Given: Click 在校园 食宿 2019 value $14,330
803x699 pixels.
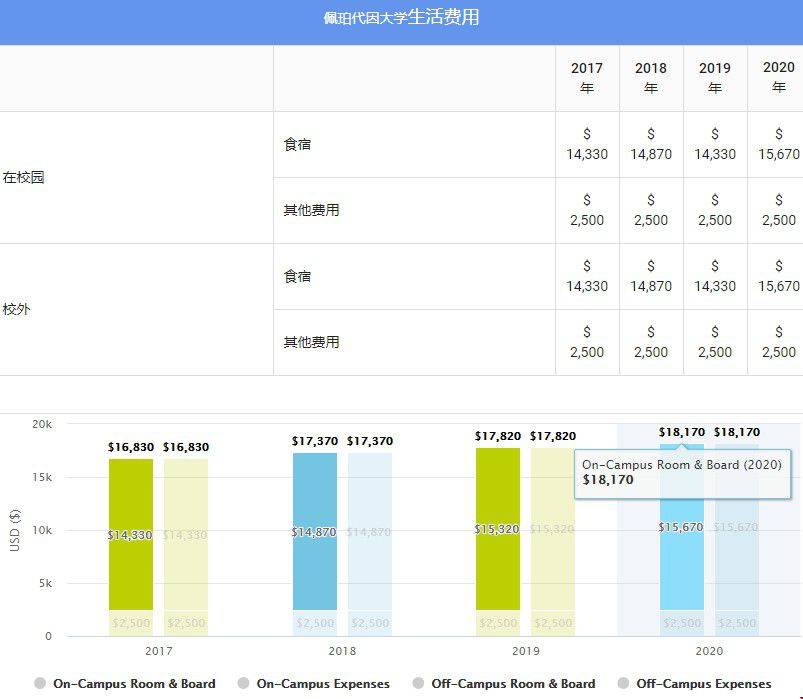Looking at the screenshot, I should [x=715, y=144].
